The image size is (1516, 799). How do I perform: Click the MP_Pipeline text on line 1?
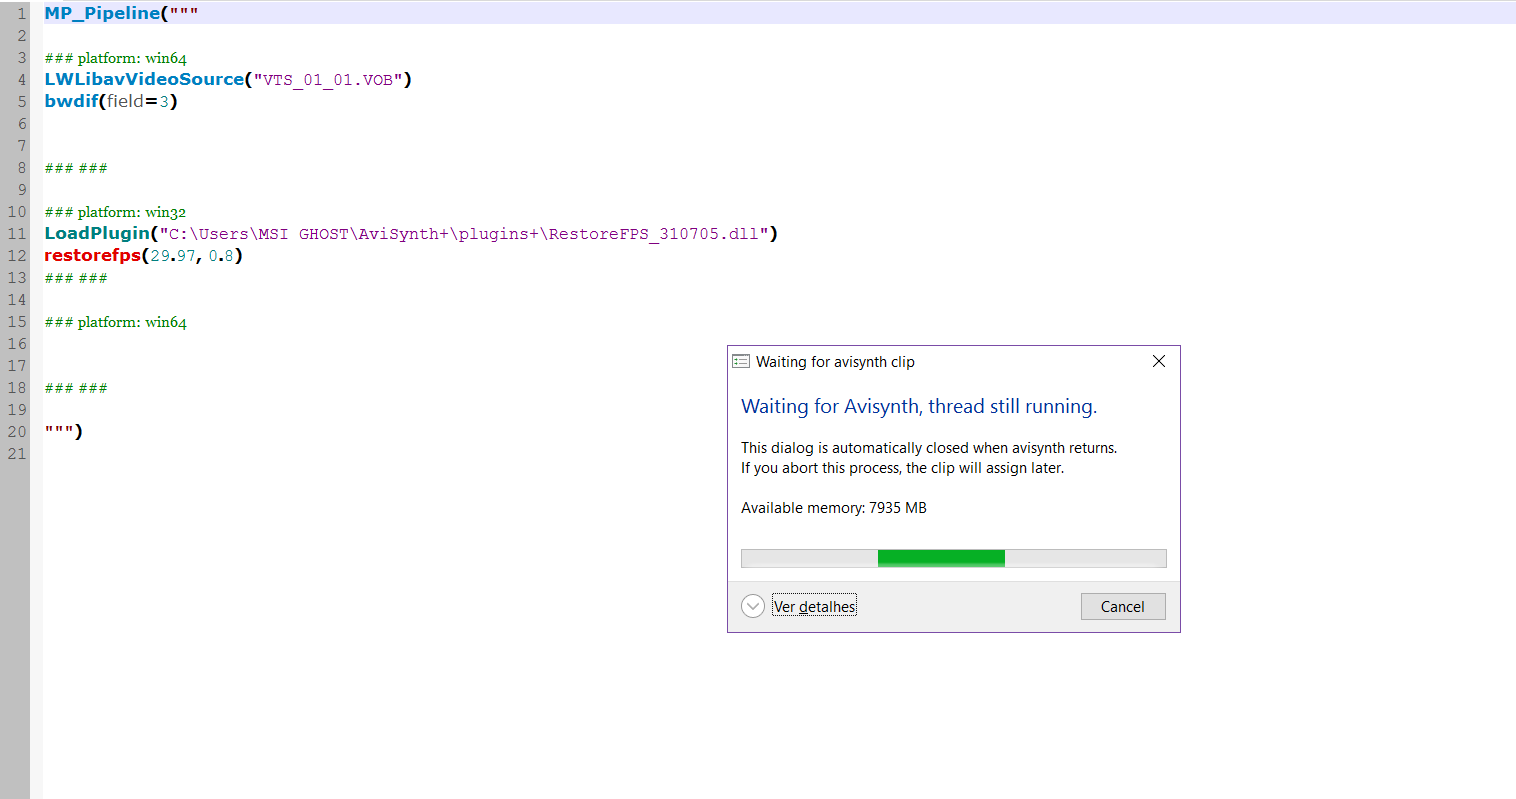click(x=102, y=13)
